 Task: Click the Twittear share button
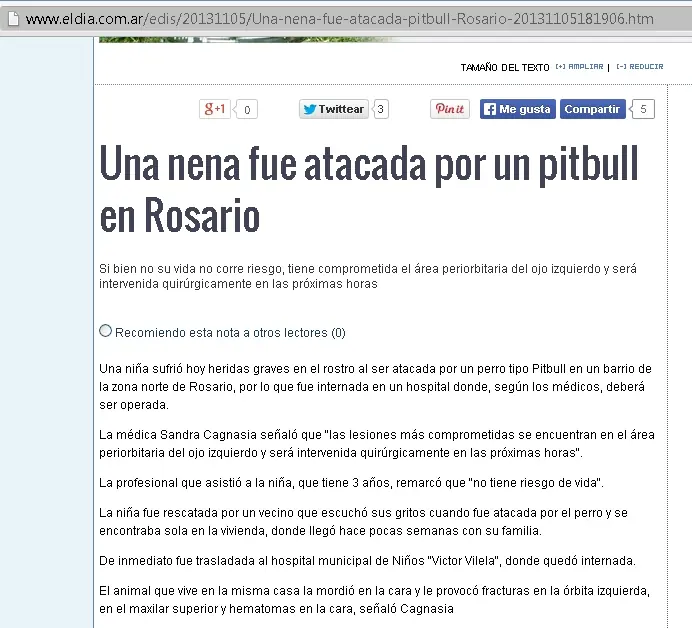point(334,109)
